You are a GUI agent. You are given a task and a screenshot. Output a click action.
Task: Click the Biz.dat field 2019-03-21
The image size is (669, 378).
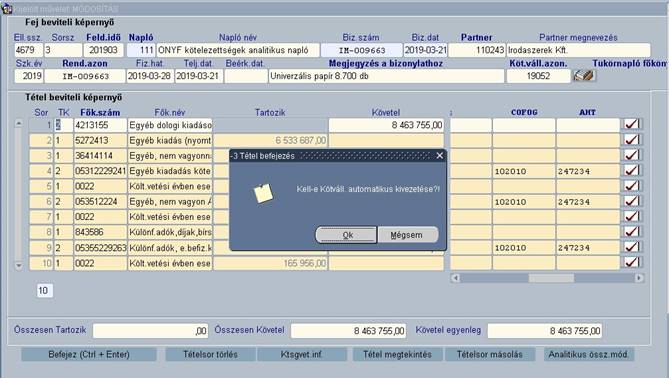click(425, 50)
